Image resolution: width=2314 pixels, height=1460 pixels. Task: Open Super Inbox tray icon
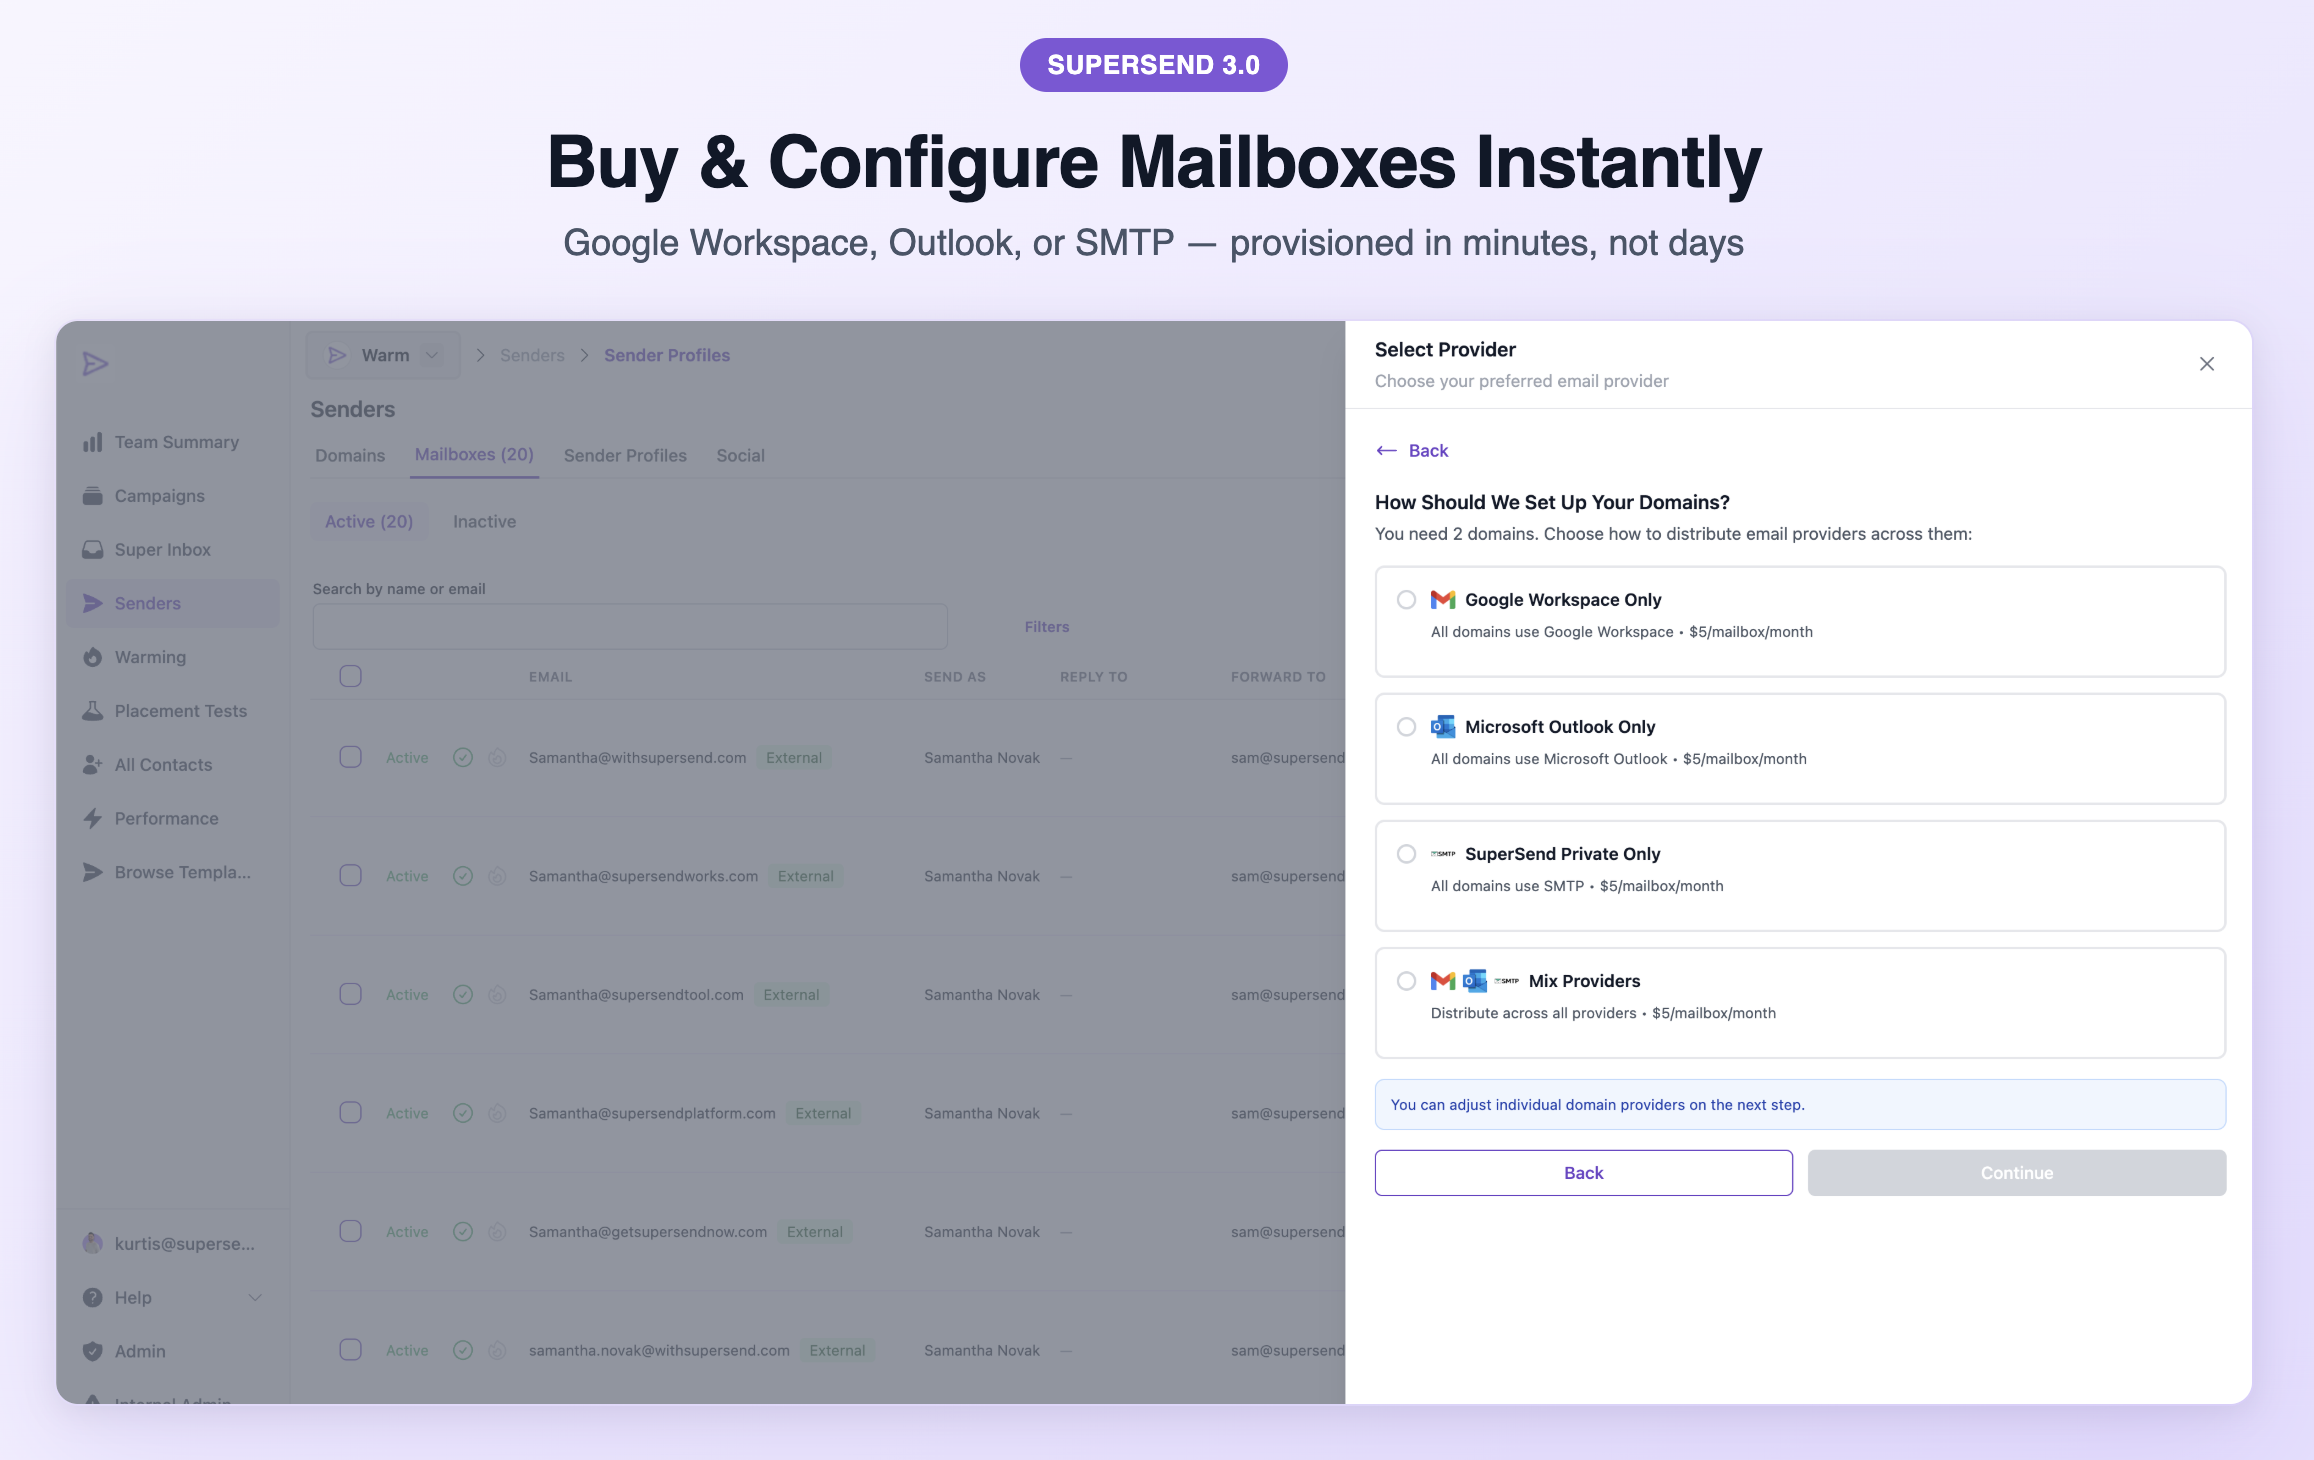(x=93, y=550)
